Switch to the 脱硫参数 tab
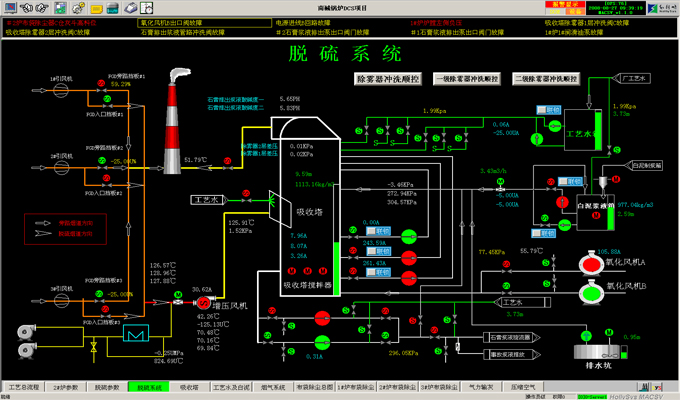This screenshot has width=680, height=400. tap(107, 387)
